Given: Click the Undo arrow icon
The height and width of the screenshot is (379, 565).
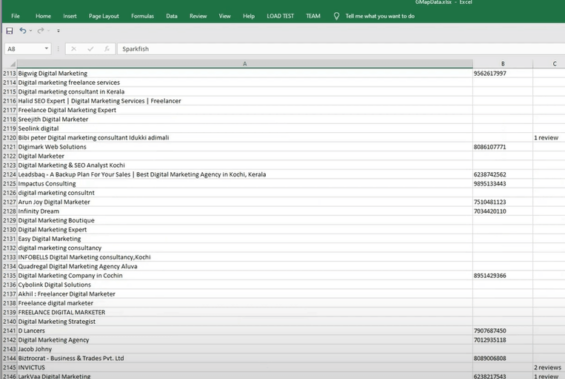Looking at the screenshot, I should pyautogui.click(x=23, y=31).
